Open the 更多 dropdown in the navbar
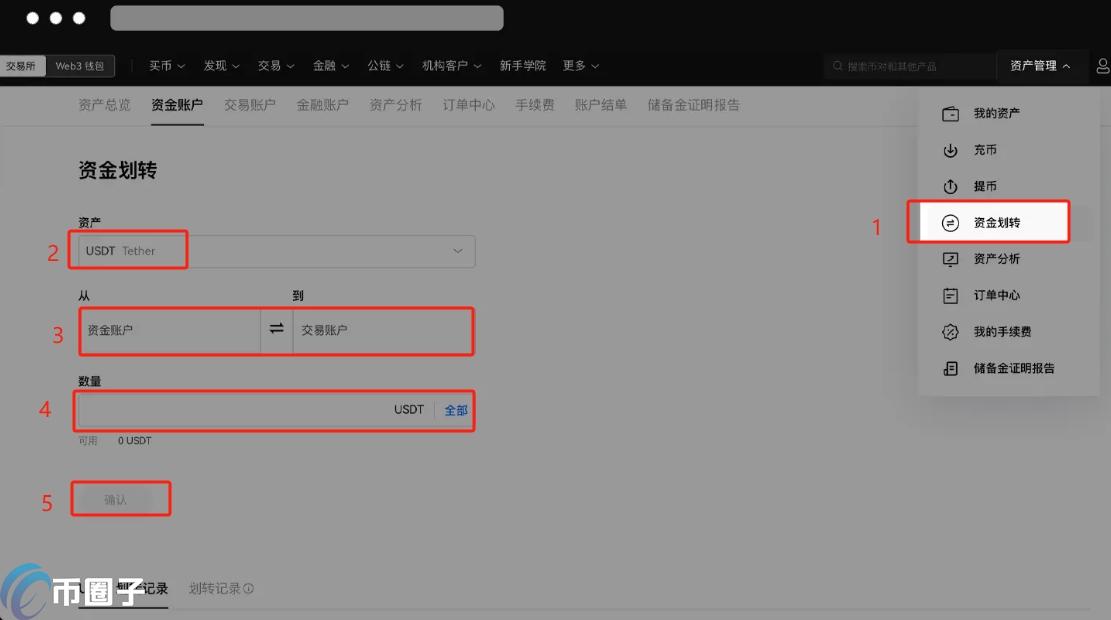Screen dimensions: 1111x620 coord(575,65)
